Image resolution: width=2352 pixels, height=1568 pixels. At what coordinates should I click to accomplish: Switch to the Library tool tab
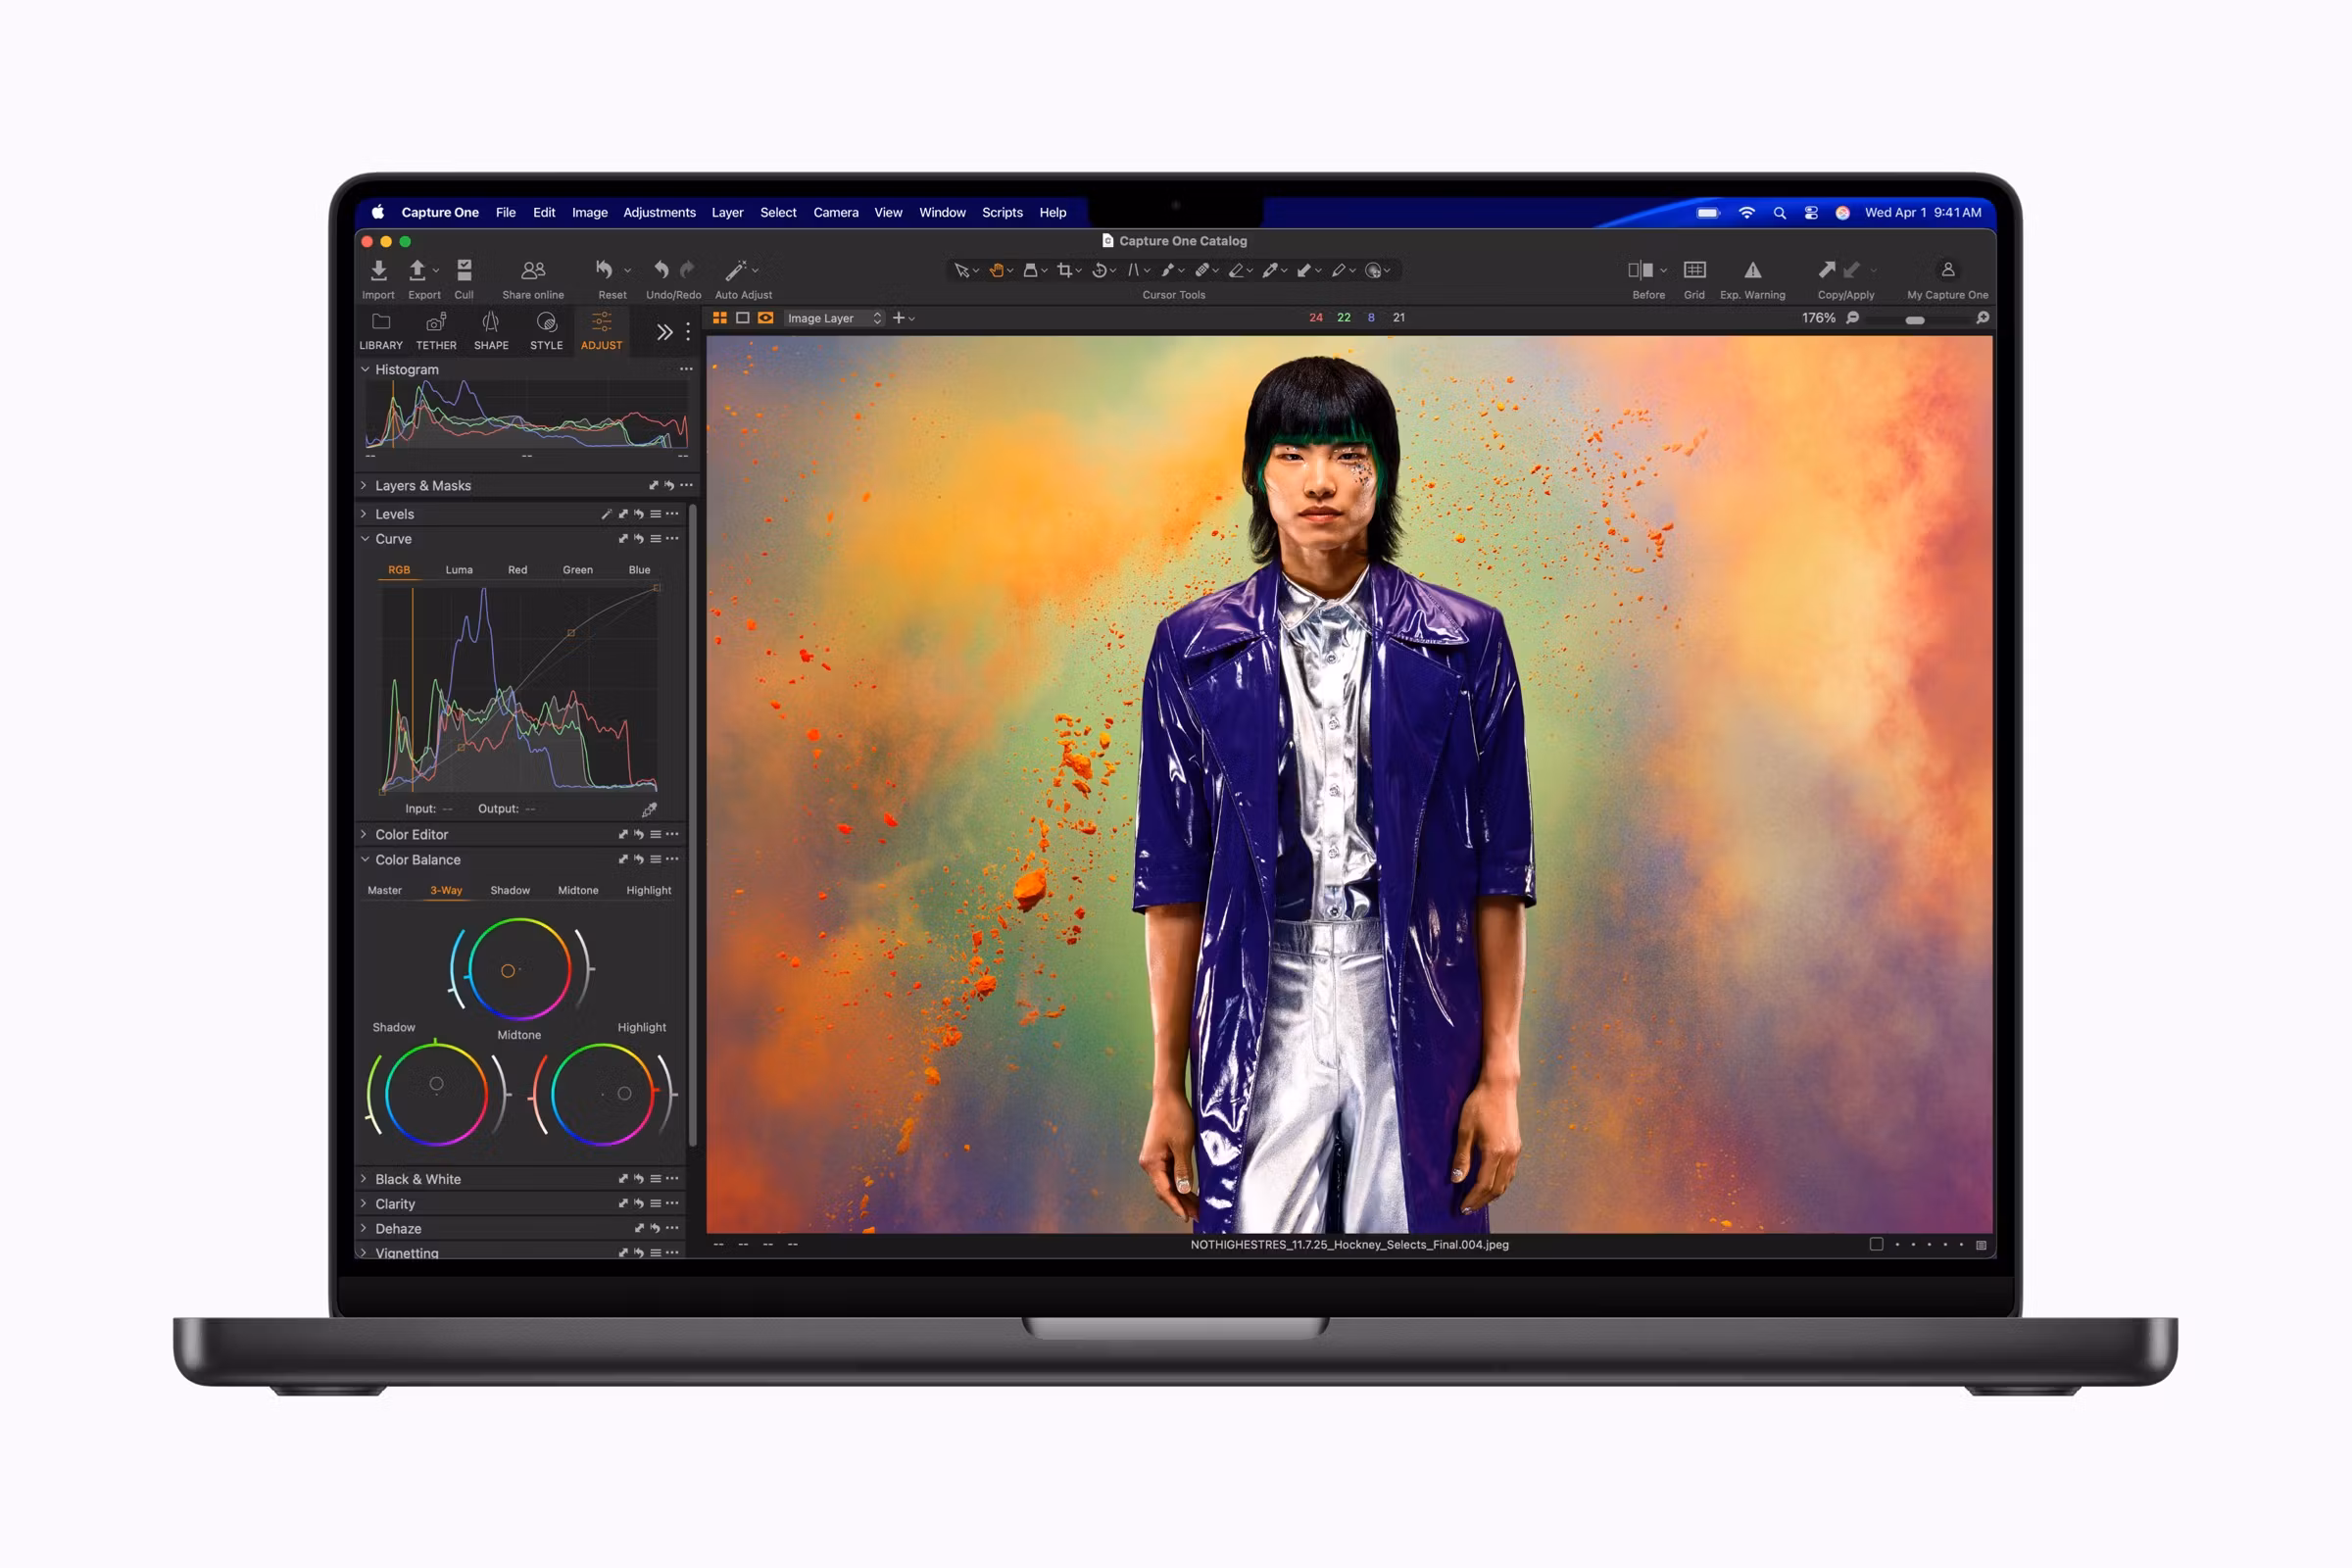(x=380, y=330)
